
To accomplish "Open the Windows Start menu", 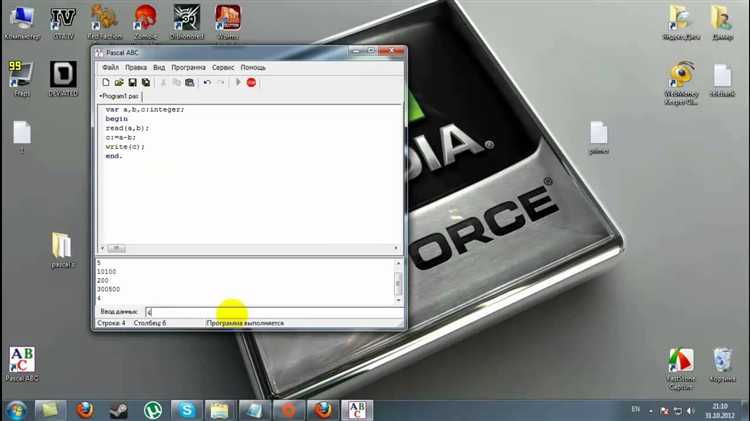I will coord(16,410).
